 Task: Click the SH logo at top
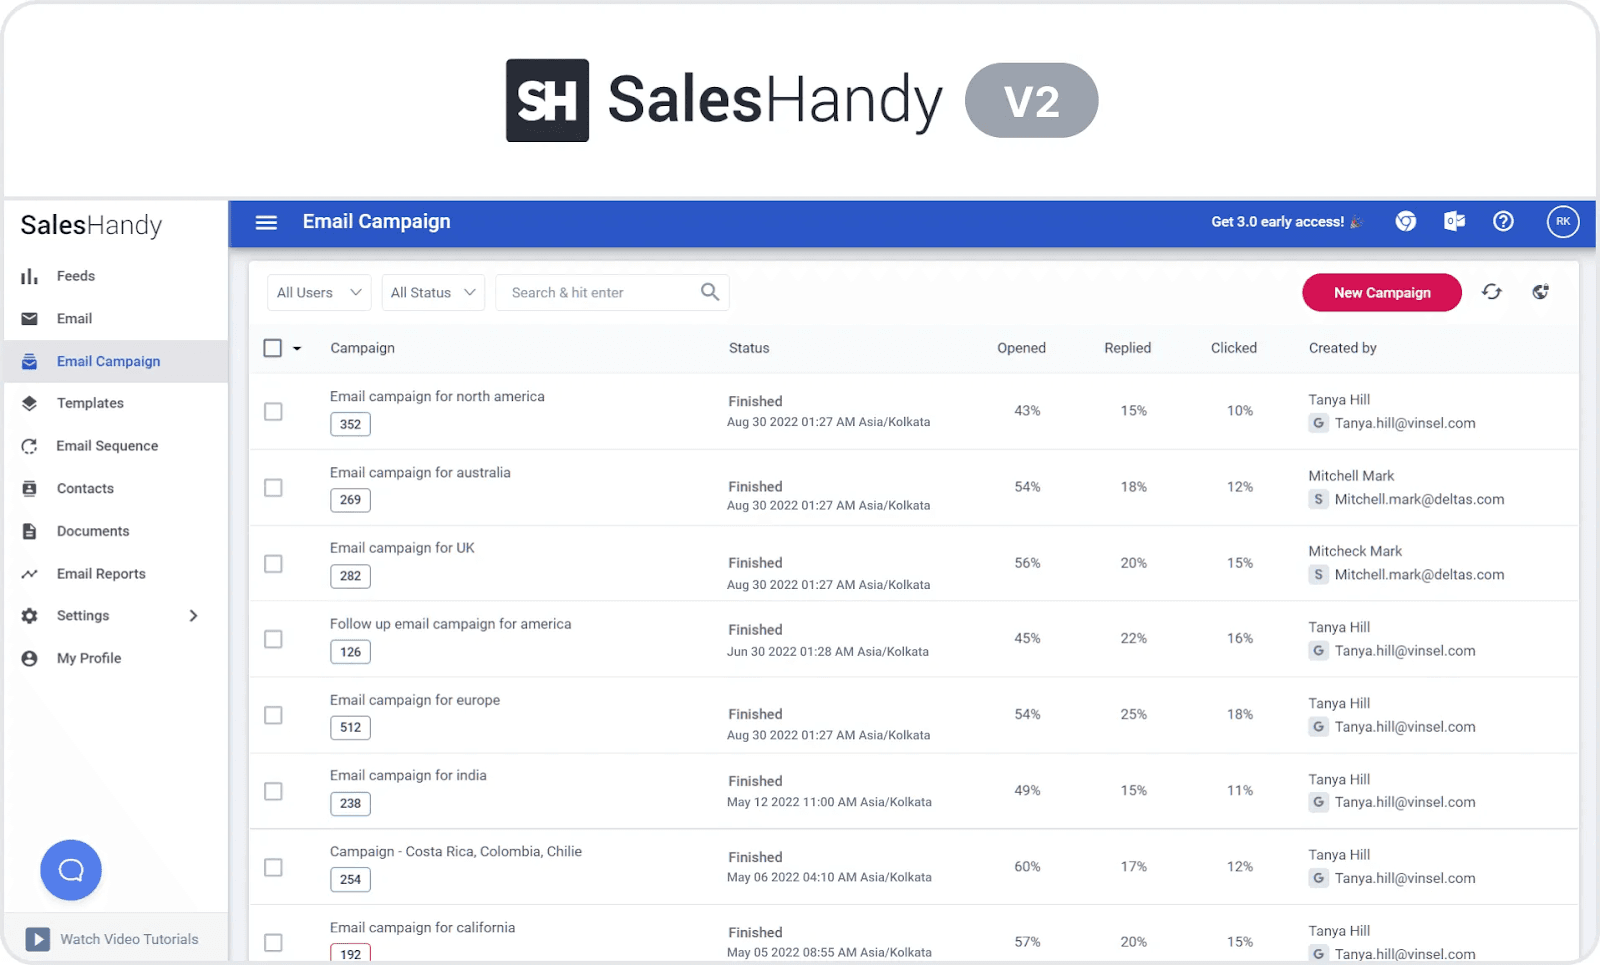pyautogui.click(x=547, y=100)
